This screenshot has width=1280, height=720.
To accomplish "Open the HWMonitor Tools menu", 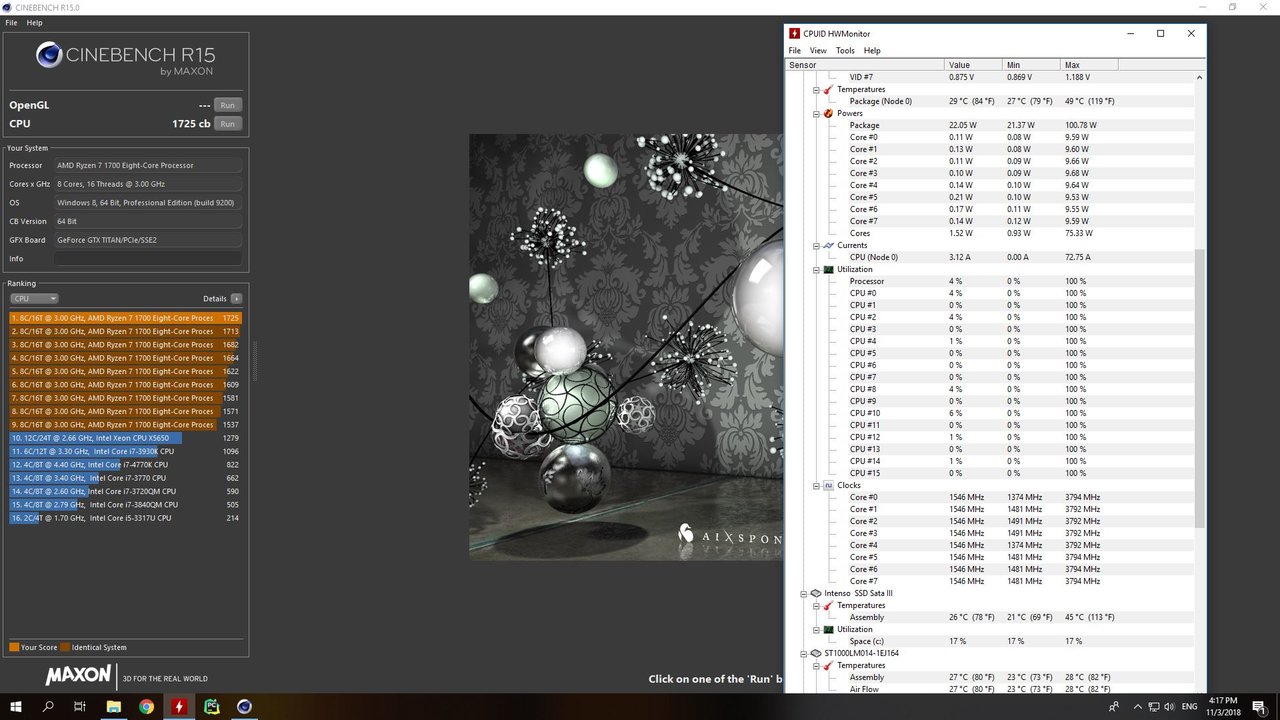I will point(845,50).
